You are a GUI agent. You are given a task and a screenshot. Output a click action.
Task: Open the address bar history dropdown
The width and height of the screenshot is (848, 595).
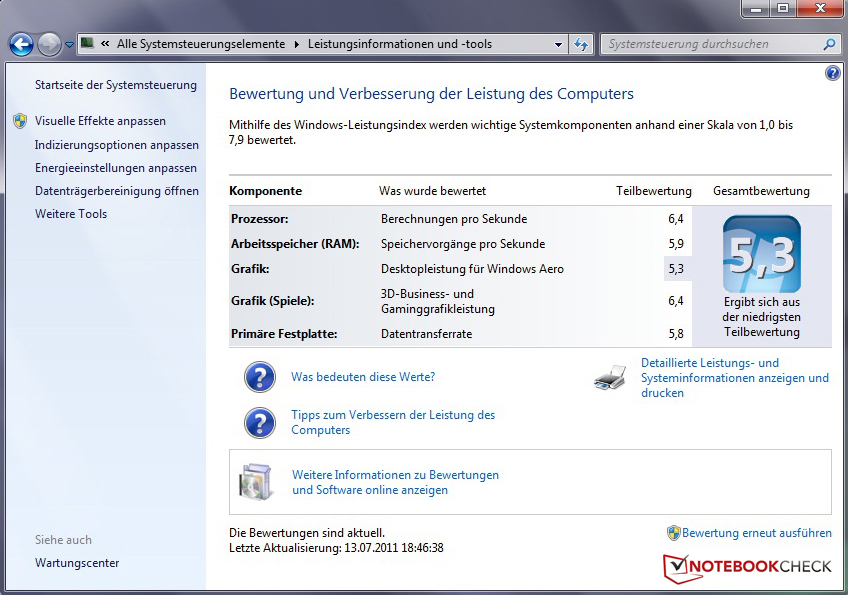point(558,44)
